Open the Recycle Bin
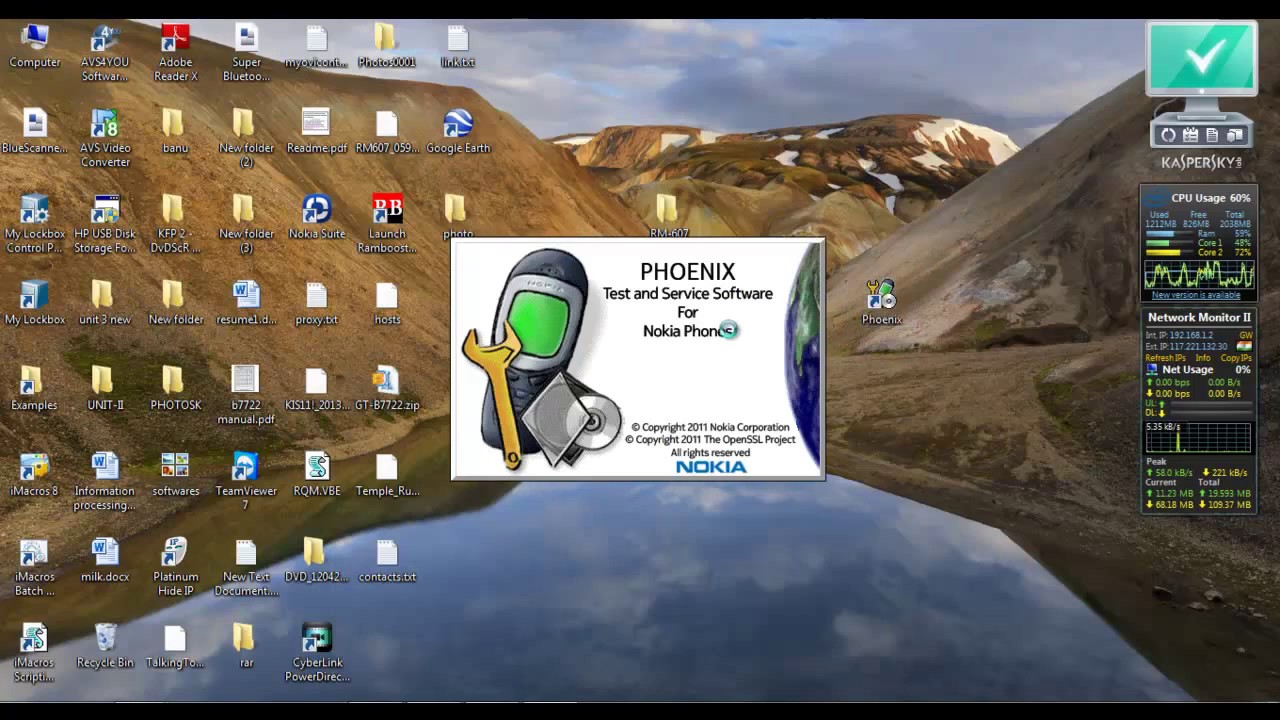This screenshot has width=1280, height=720. coord(105,647)
